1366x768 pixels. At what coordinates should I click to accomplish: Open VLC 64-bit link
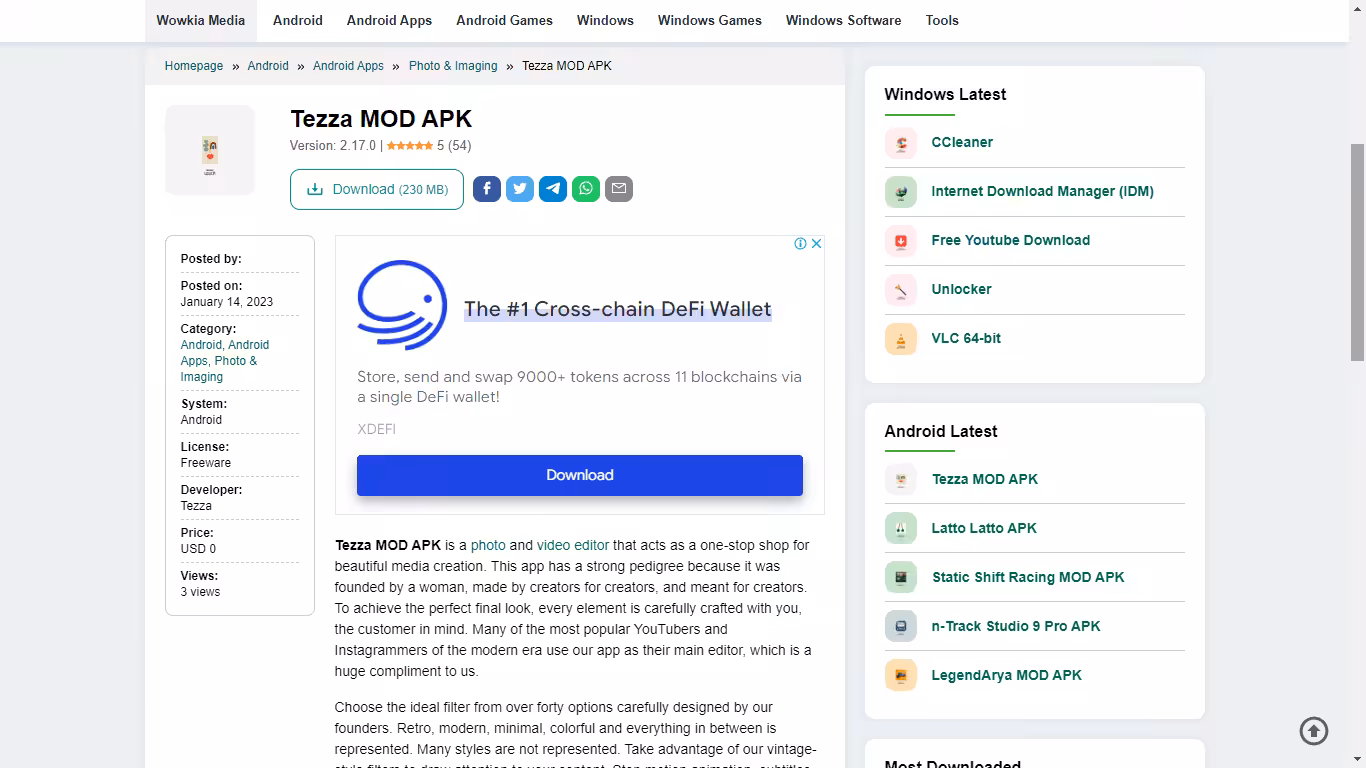[966, 338]
